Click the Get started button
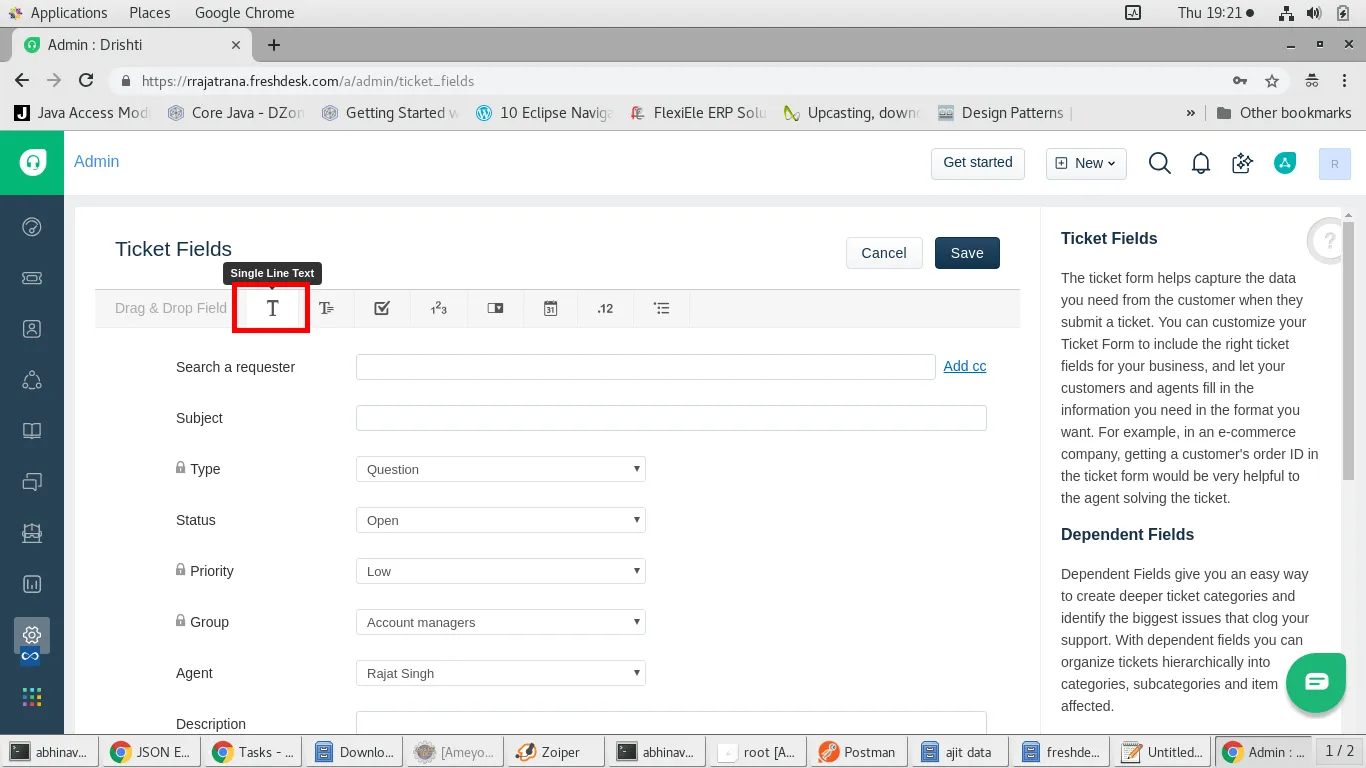 point(978,163)
